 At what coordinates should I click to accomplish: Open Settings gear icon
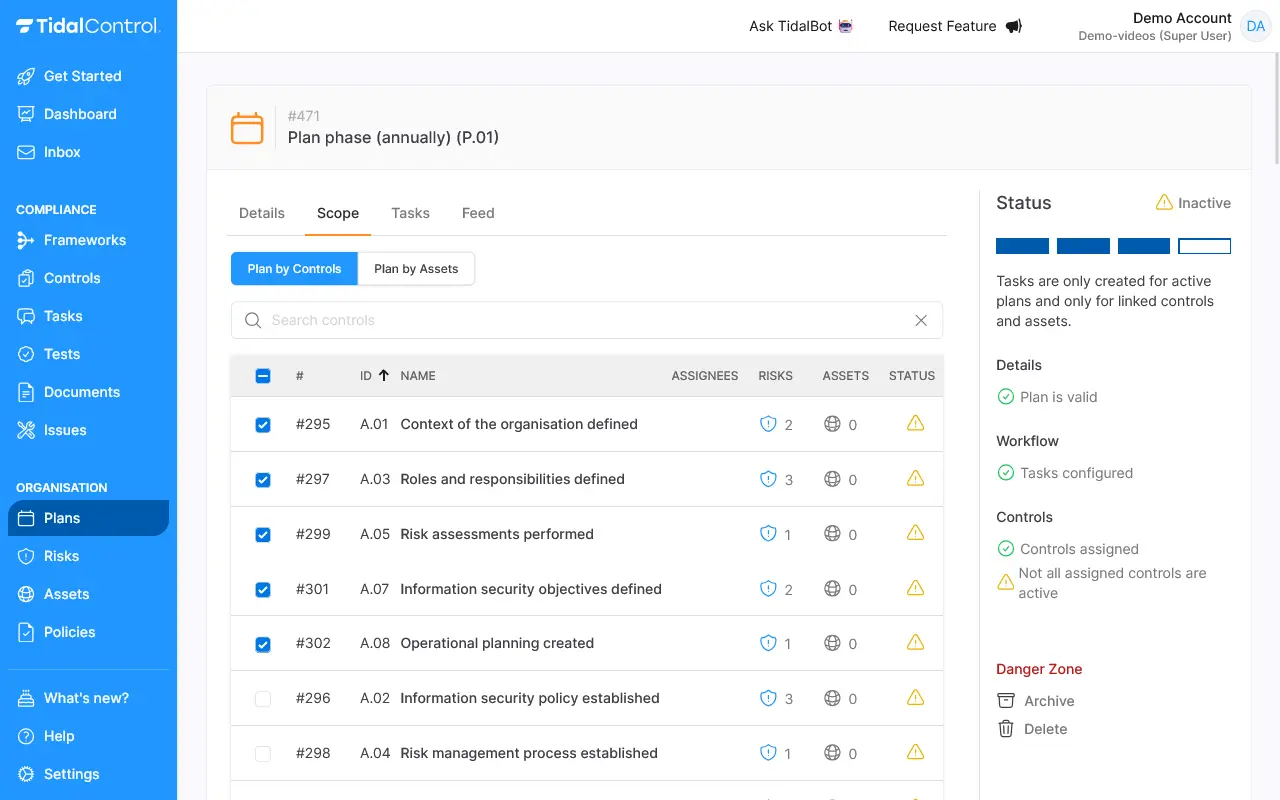tap(26, 774)
